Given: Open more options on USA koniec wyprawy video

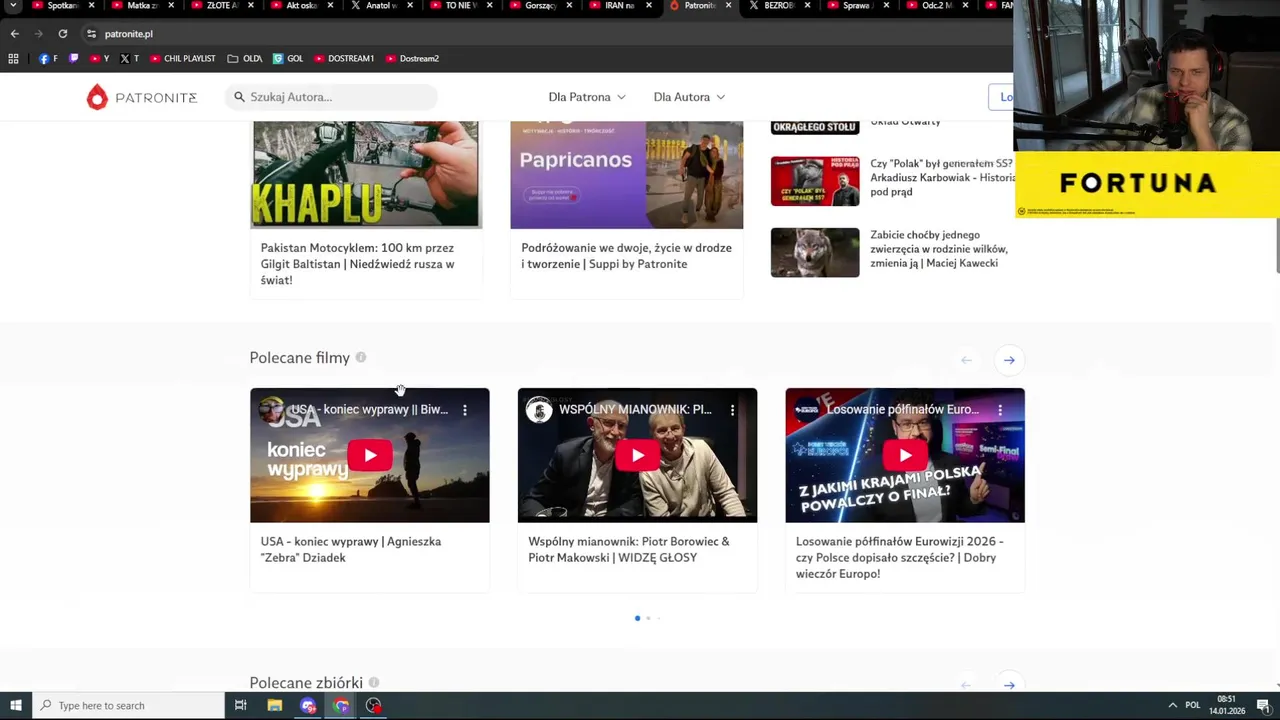Looking at the screenshot, I should 464,410.
